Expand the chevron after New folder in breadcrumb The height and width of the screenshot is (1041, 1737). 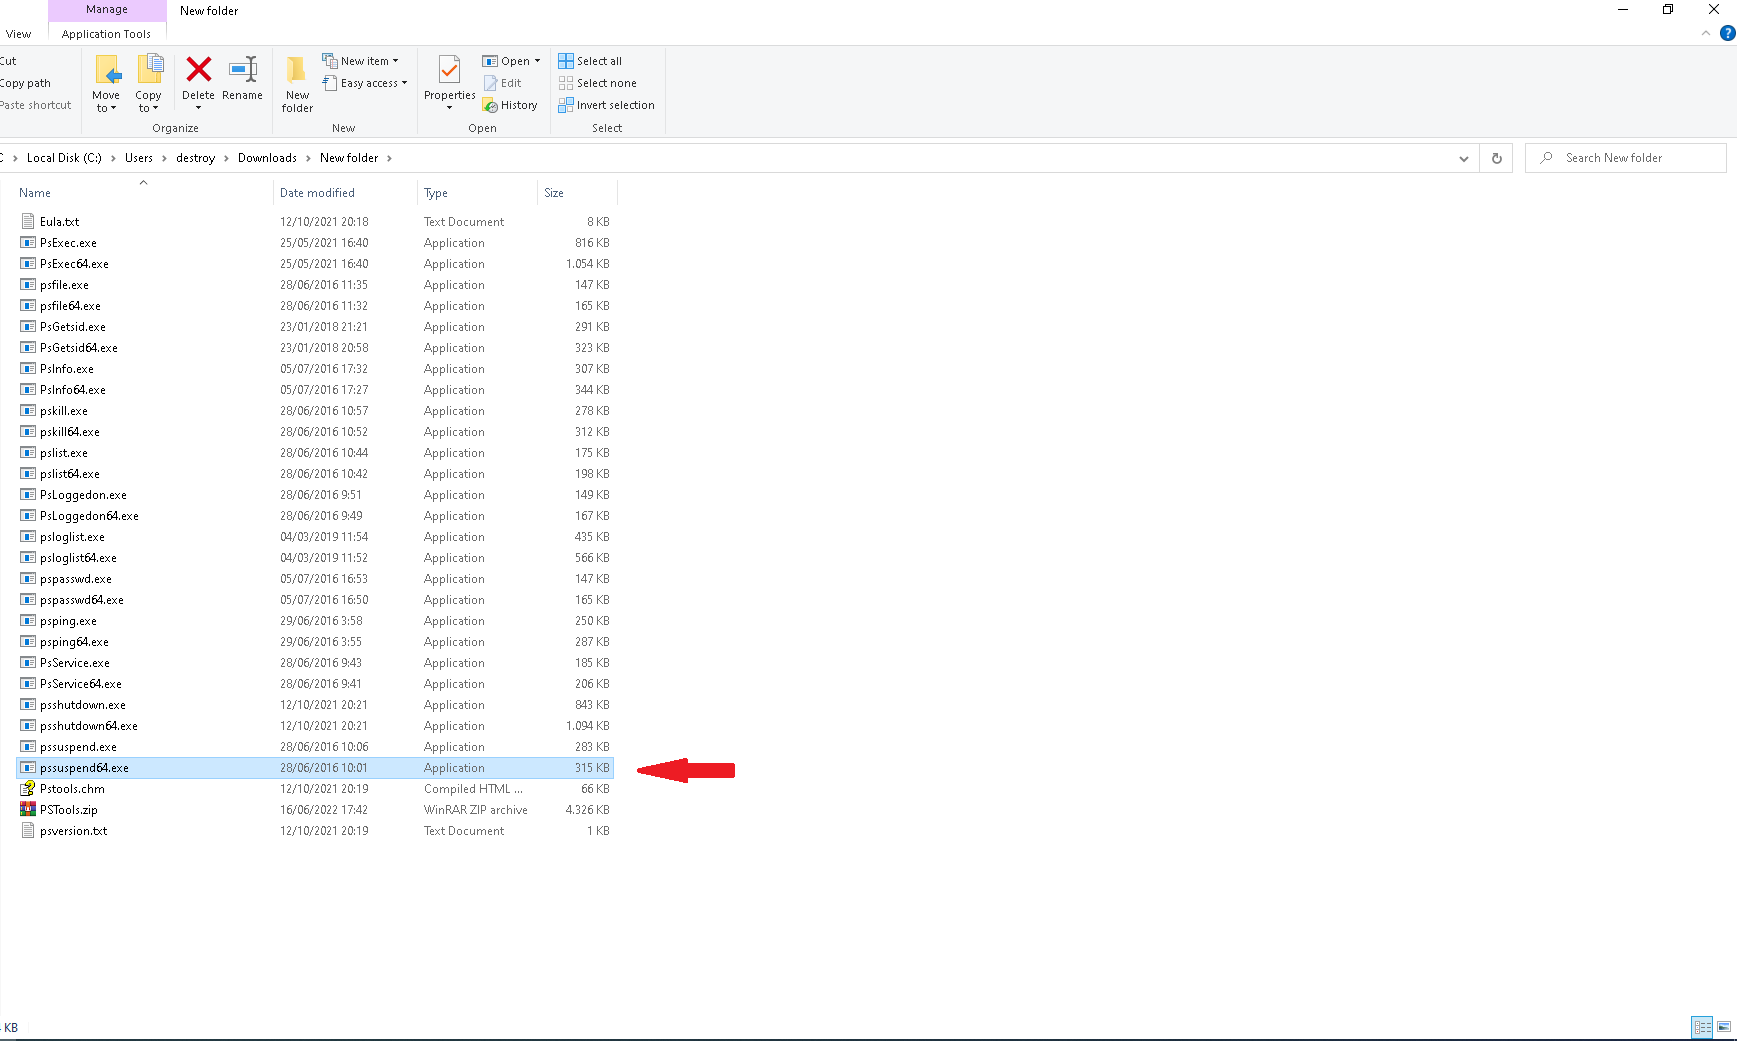coord(389,158)
